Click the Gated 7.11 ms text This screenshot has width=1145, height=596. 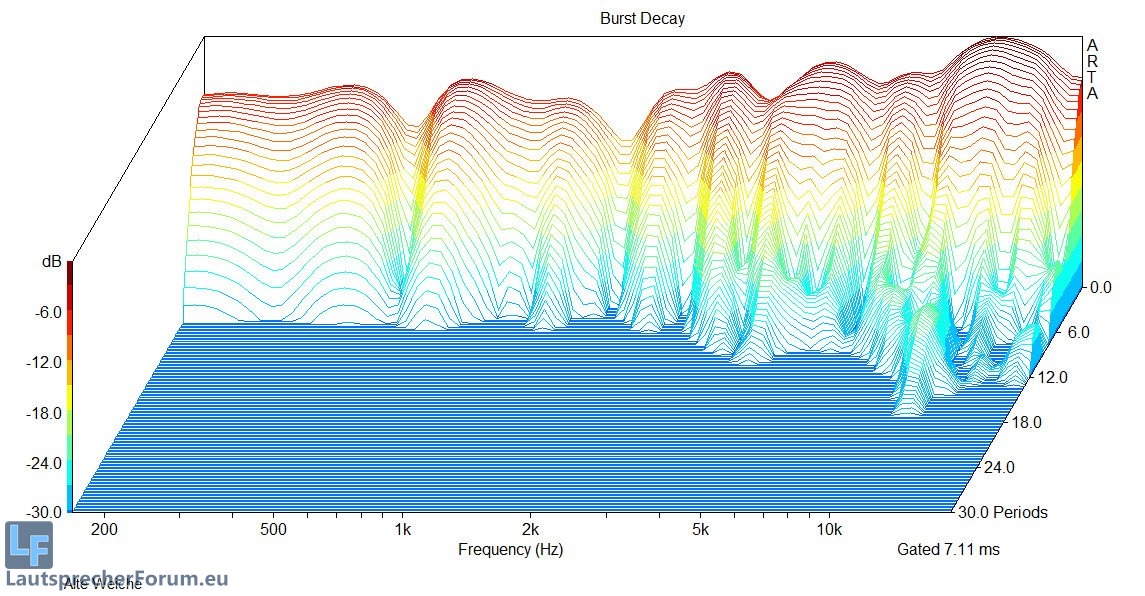tap(948, 549)
